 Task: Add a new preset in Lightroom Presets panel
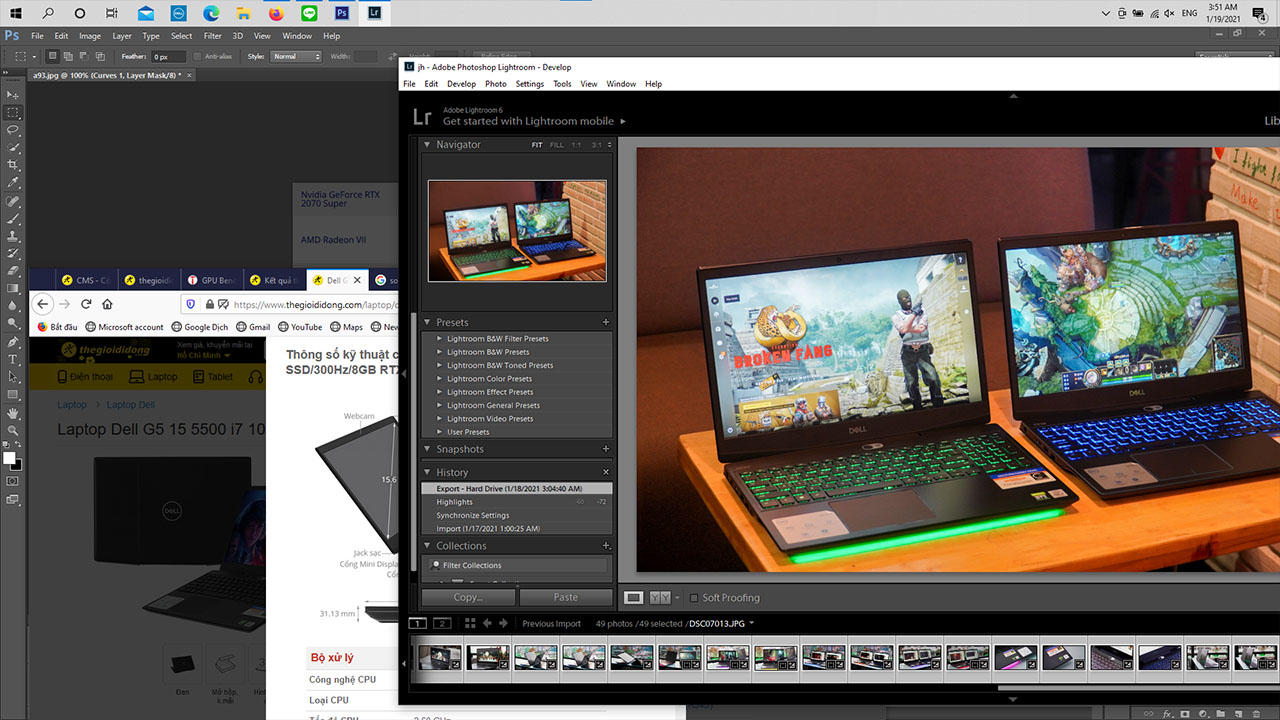pyautogui.click(x=606, y=323)
